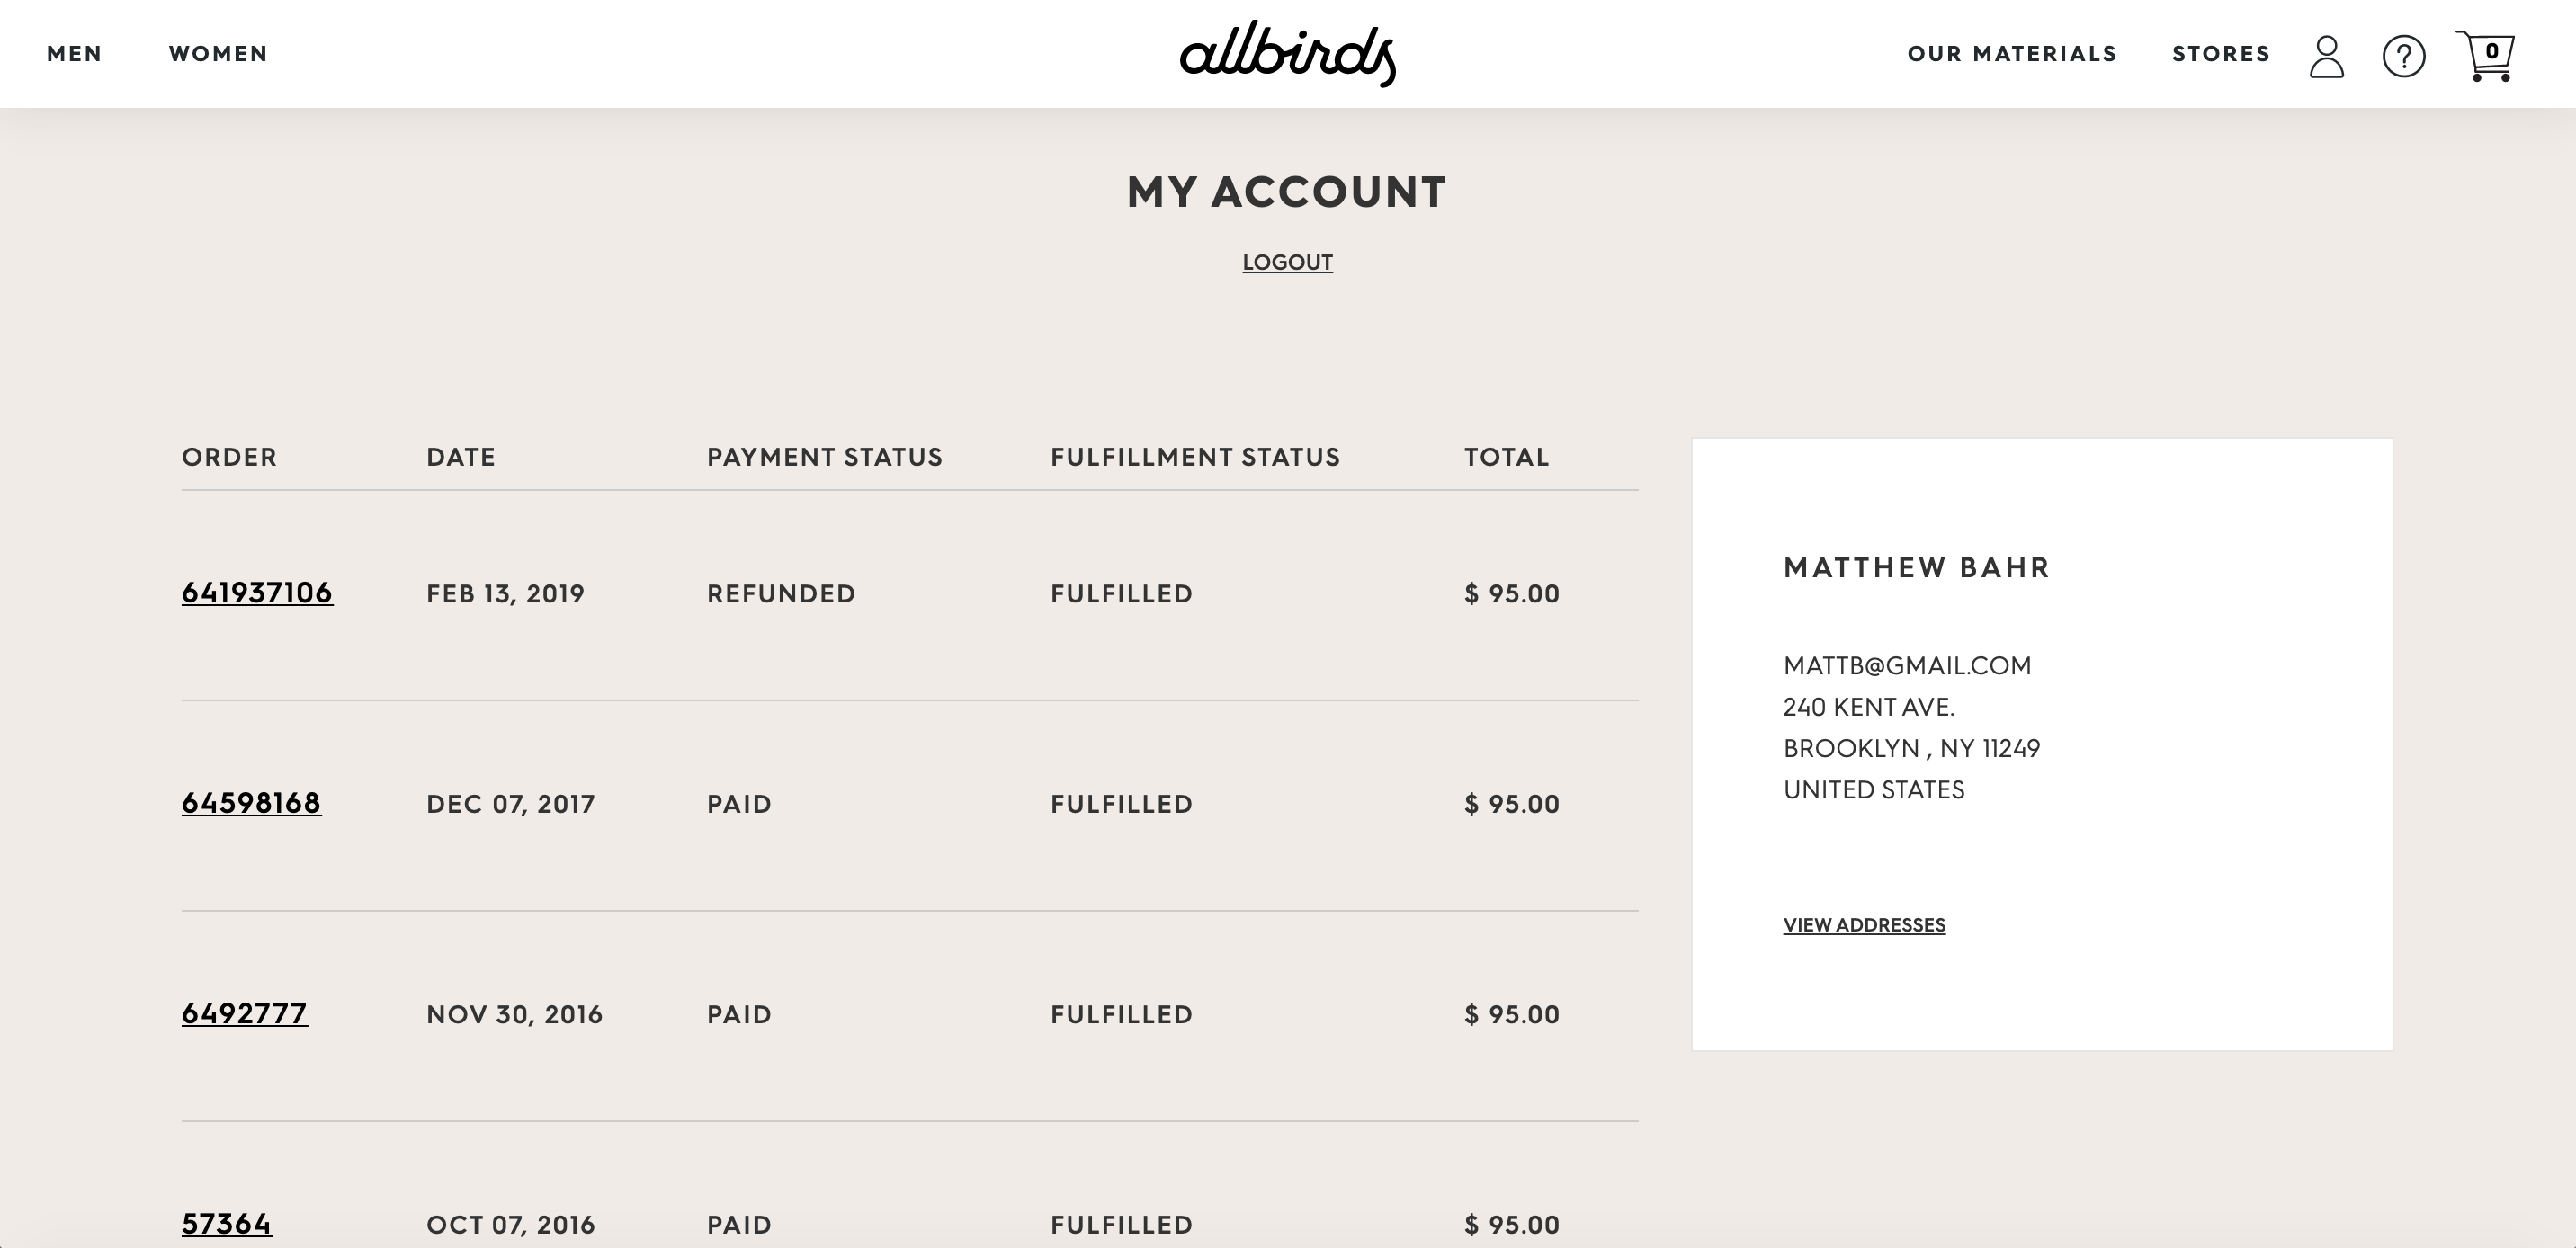Open order 57364 details

226,1224
